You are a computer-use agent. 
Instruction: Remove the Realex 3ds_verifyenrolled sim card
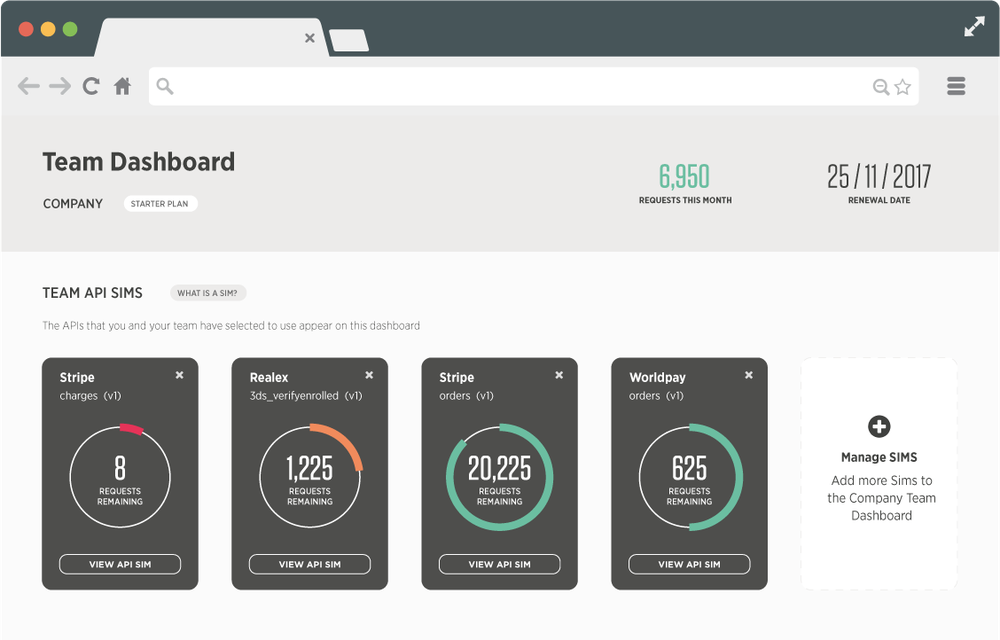coord(369,375)
